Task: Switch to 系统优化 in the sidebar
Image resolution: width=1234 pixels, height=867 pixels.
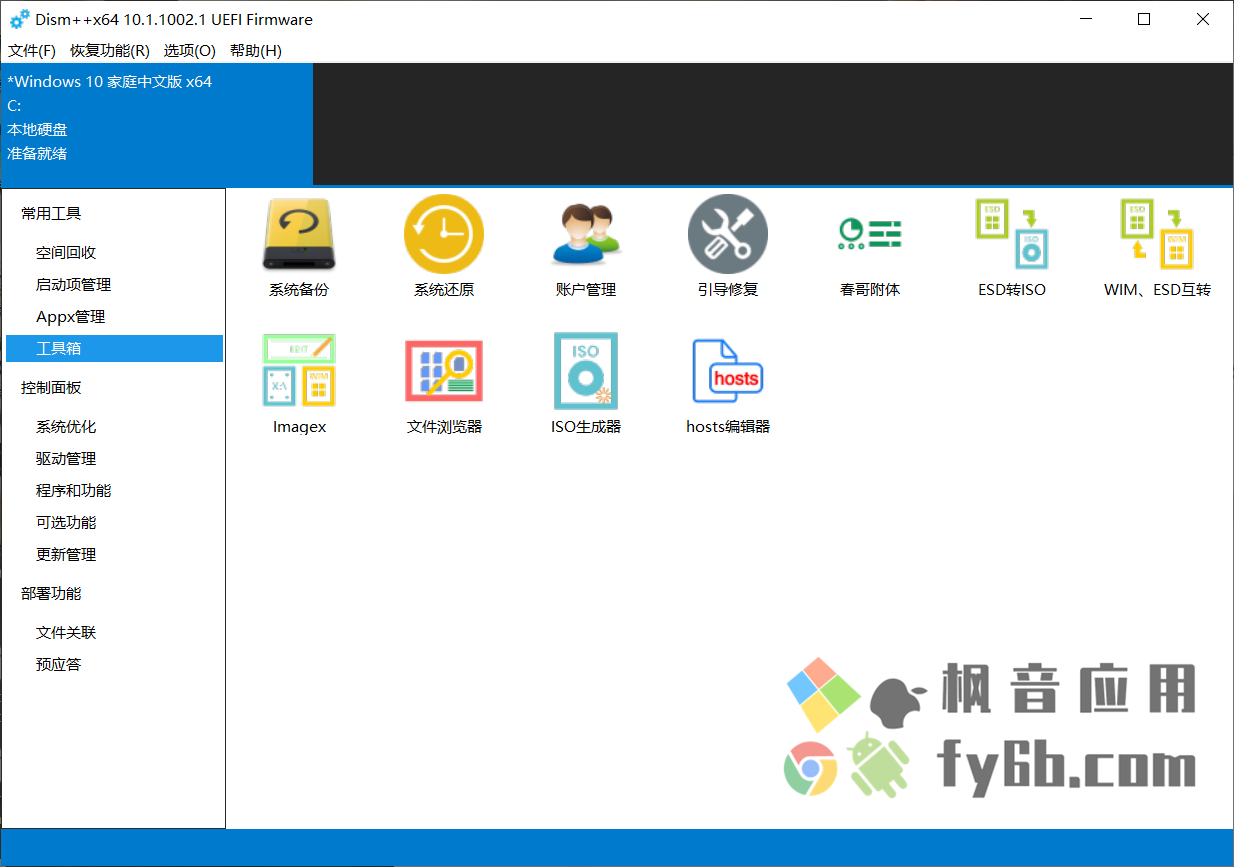Action: pos(114,427)
